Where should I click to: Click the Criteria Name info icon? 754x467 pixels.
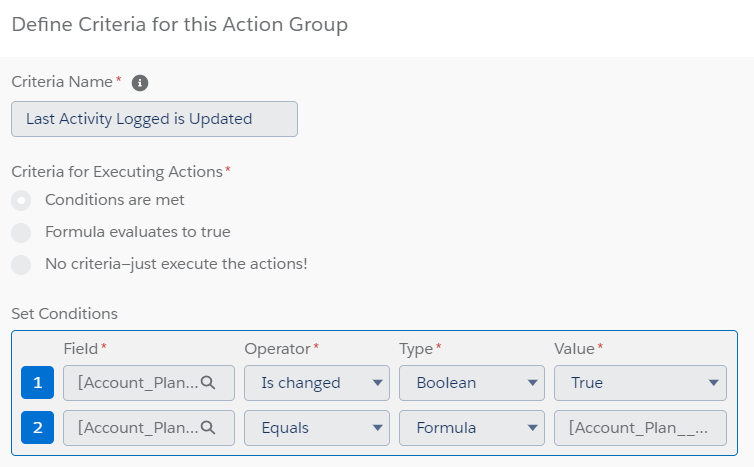point(140,83)
